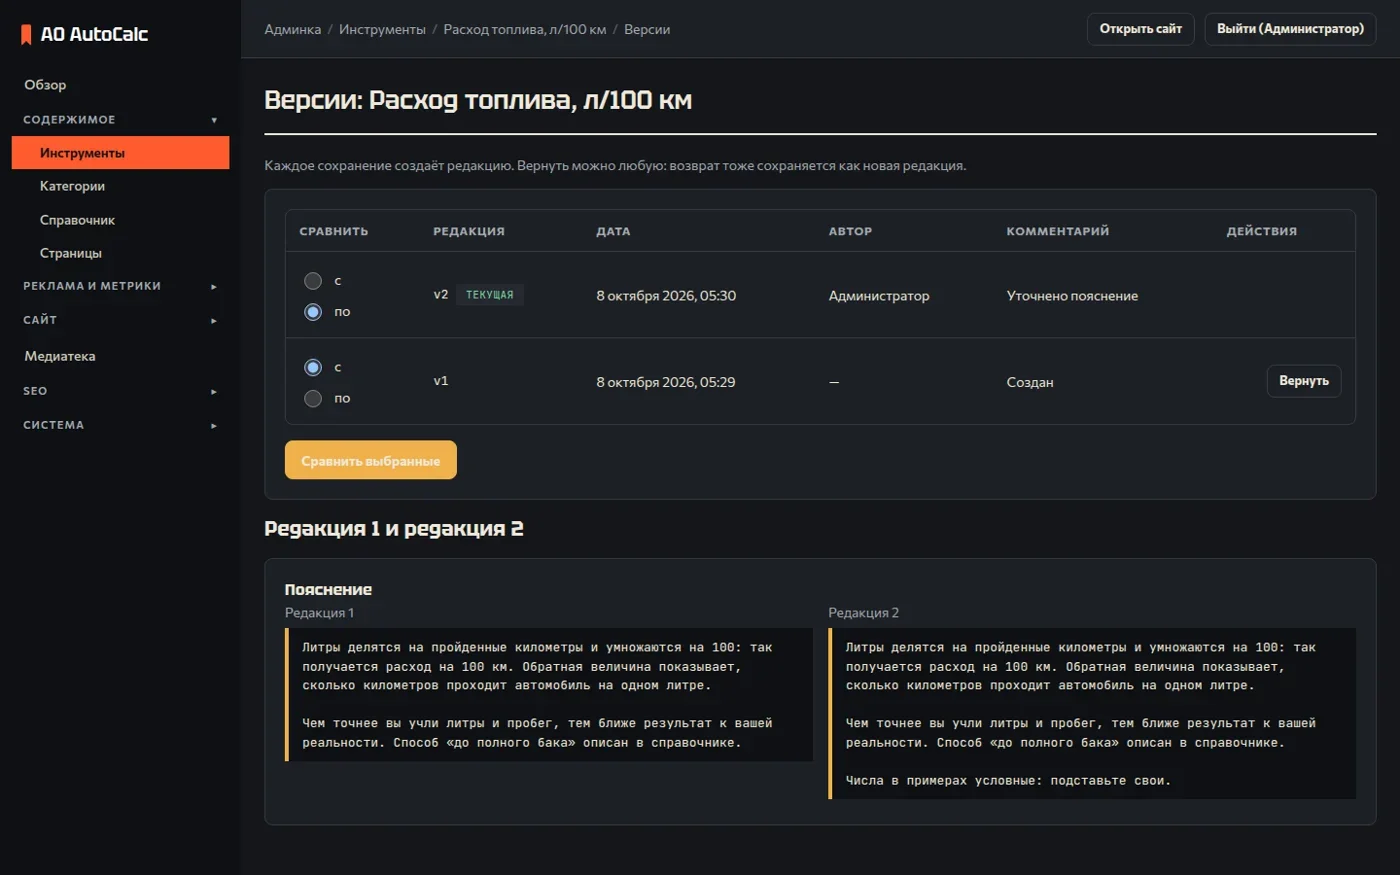The width and height of the screenshot is (1400, 875).
Task: Click the Версии breadcrumb item
Action: [x=647, y=29]
